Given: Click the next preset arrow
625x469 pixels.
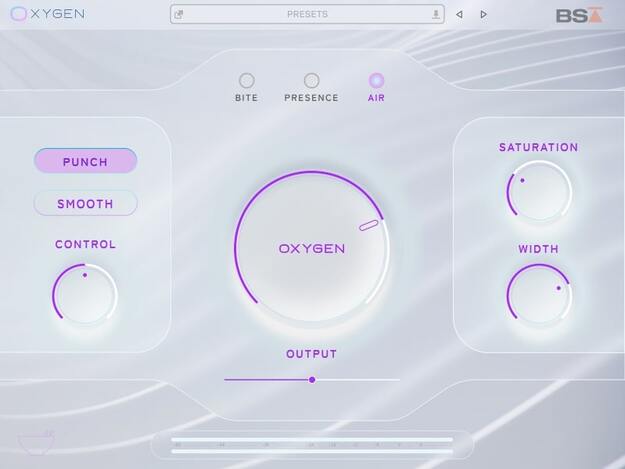Looking at the screenshot, I should pos(483,15).
